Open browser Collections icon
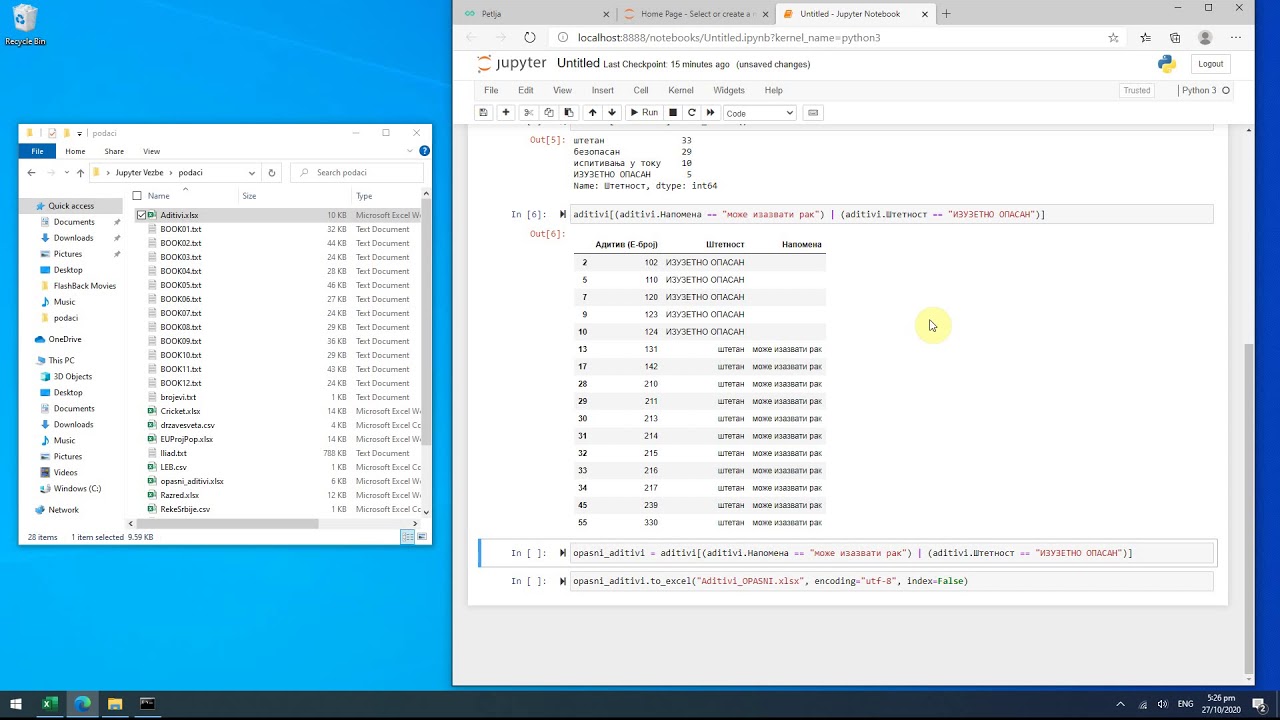Viewport: 1280px width, 720px height. [1175, 38]
